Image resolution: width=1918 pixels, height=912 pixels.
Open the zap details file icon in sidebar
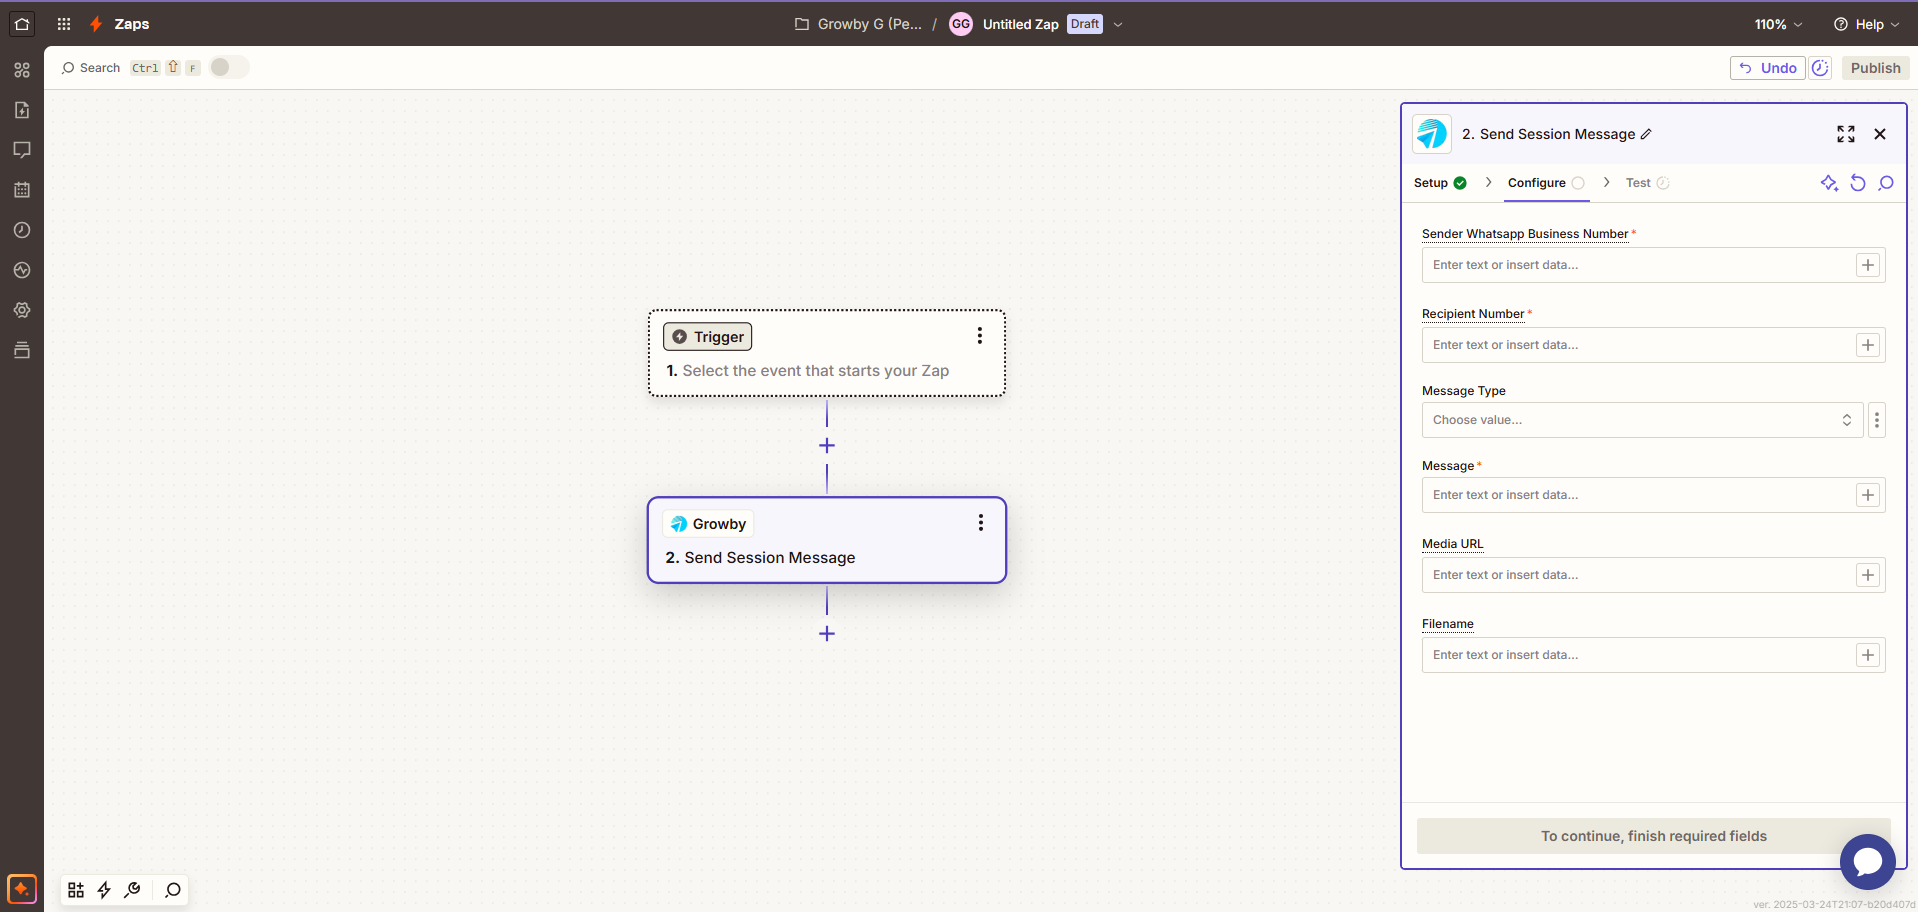(x=22, y=110)
